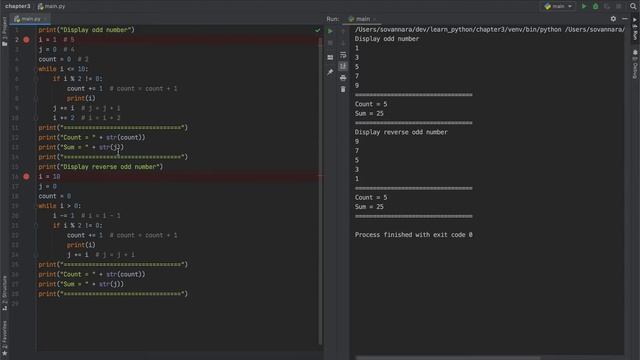This screenshot has height=360, width=640.
Task: Click code line print("Display reverse odd number")
Action: pyautogui.click(x=100, y=167)
